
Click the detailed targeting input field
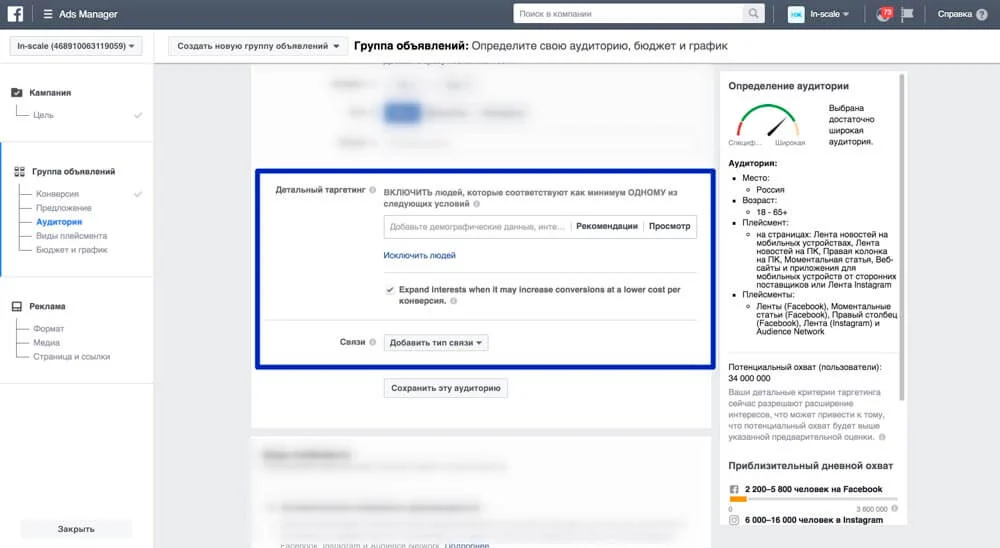pyautogui.click(x=477, y=226)
